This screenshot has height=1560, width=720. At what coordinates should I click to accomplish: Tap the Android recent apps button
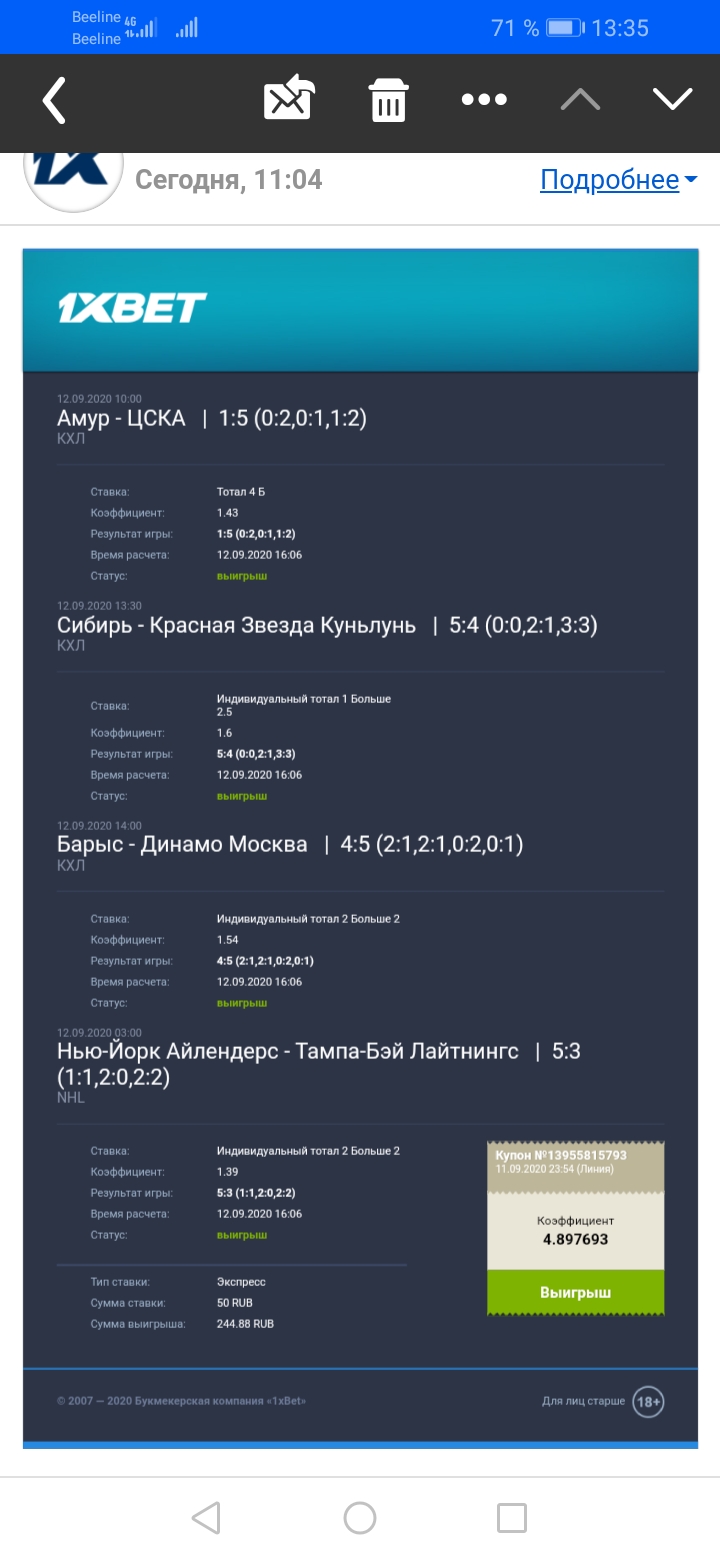[x=512, y=1518]
